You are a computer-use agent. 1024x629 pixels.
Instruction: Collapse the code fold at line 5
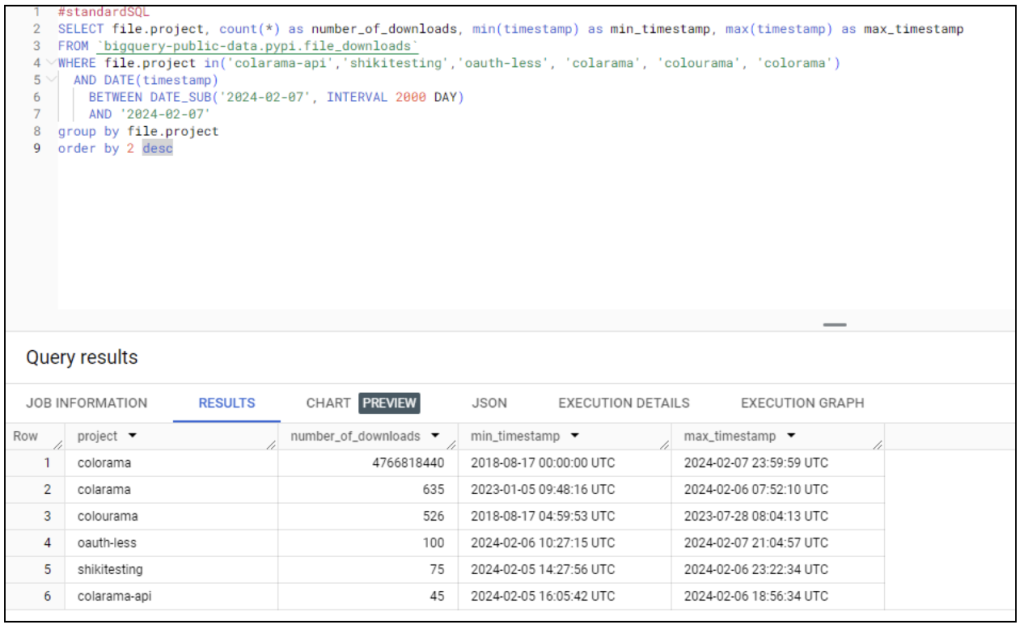tap(51, 80)
